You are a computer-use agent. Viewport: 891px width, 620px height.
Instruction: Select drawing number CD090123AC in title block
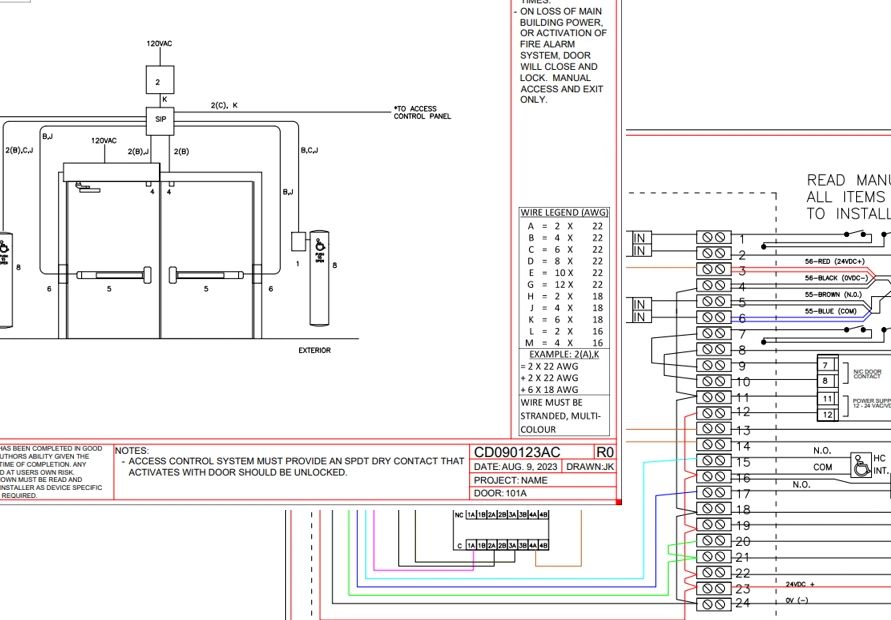pyautogui.click(x=517, y=452)
